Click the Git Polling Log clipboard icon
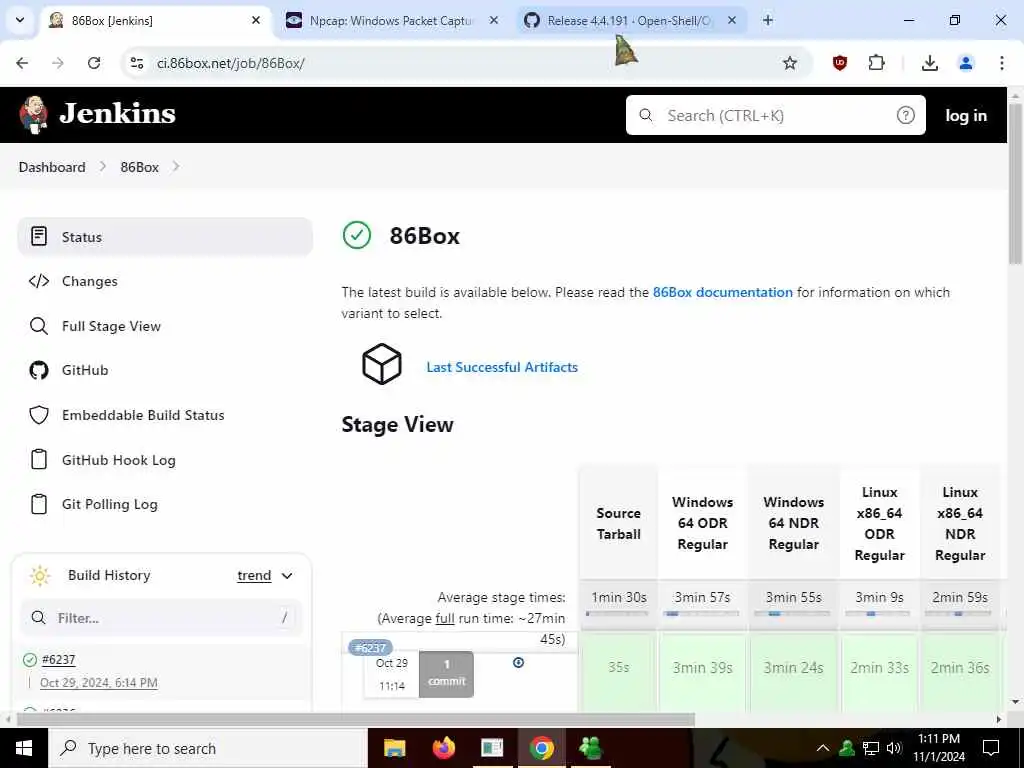 coord(39,504)
